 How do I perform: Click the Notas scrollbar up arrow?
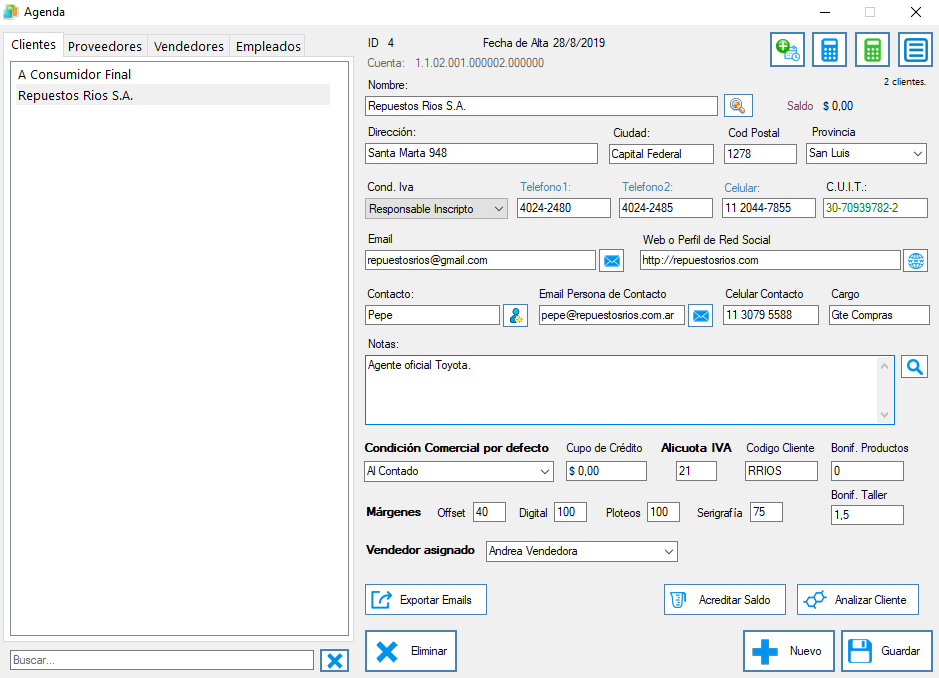pos(885,365)
